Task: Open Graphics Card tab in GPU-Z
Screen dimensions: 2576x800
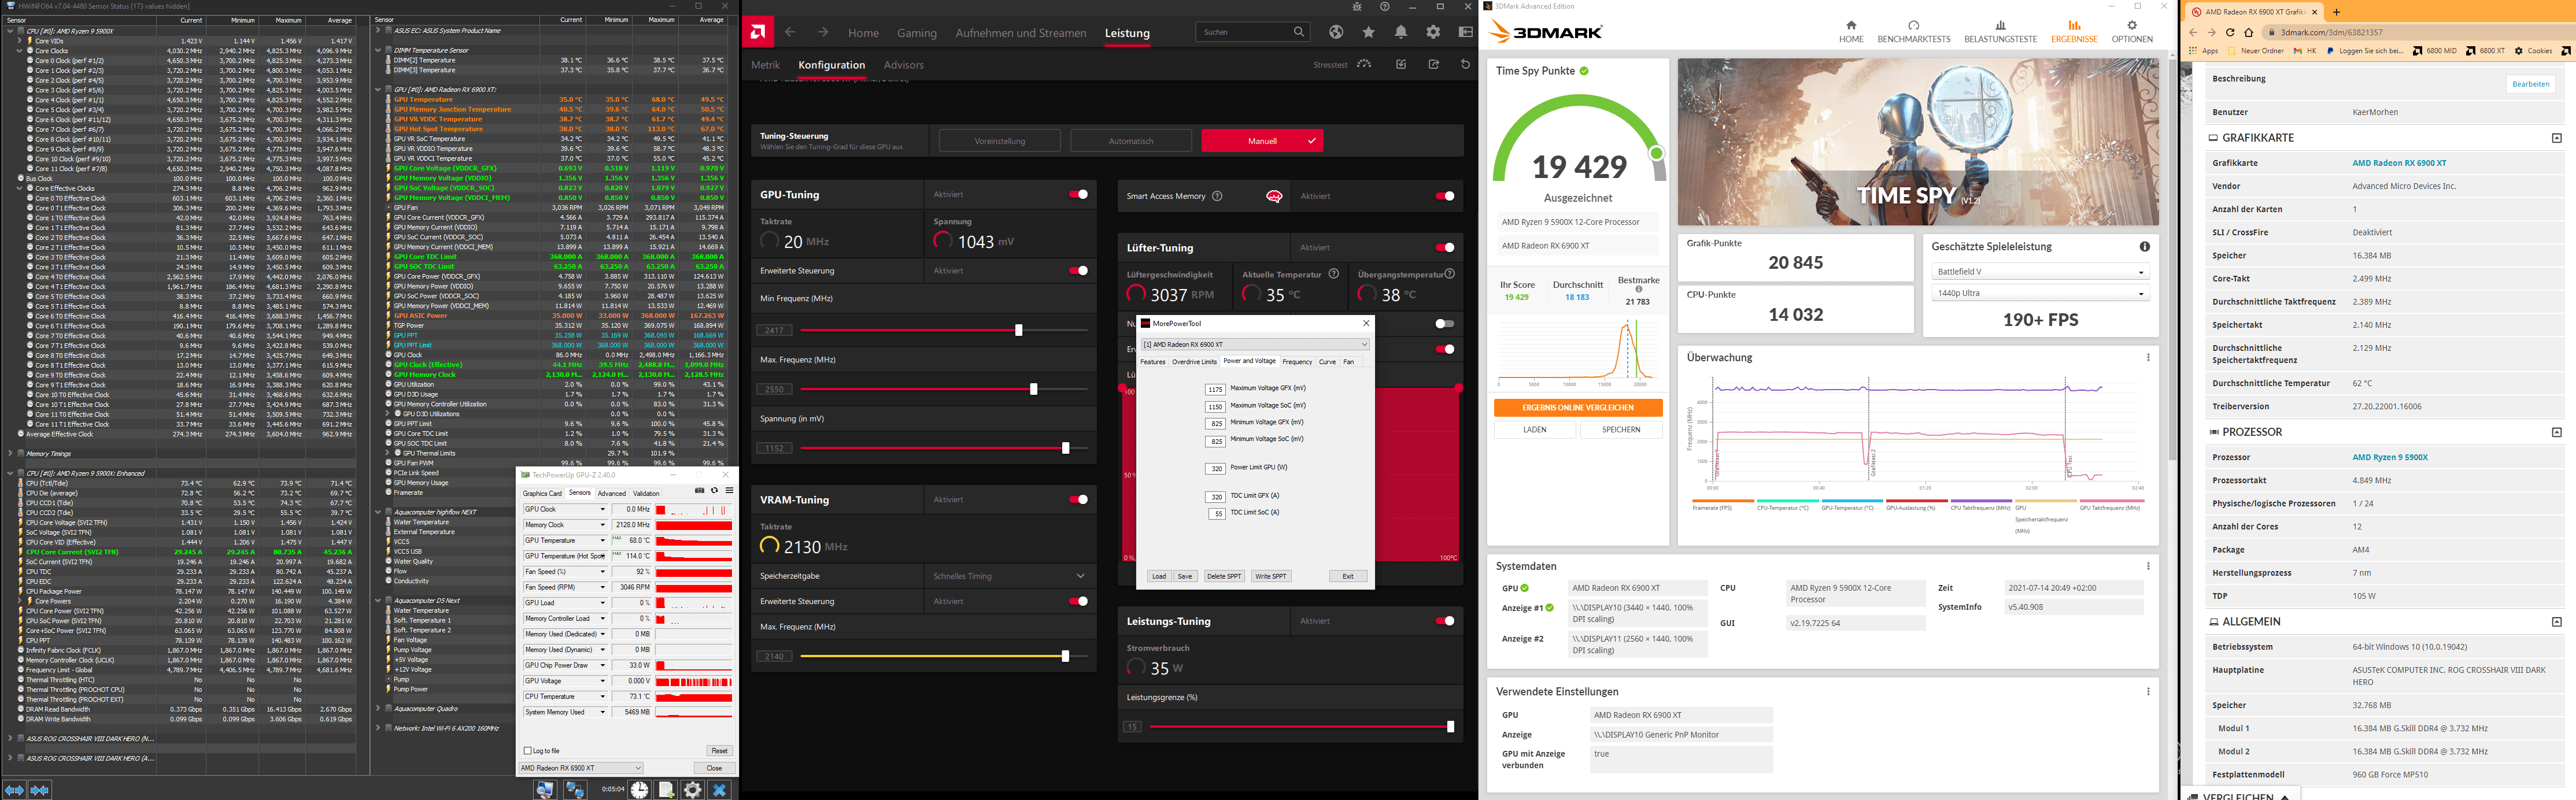Action: point(542,493)
